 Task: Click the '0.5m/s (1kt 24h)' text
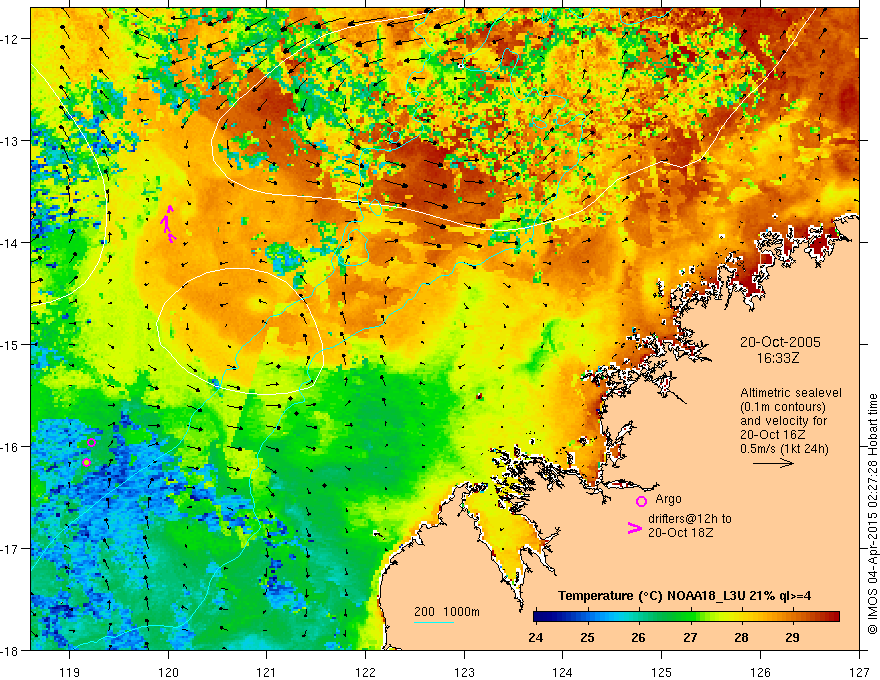click(x=785, y=449)
